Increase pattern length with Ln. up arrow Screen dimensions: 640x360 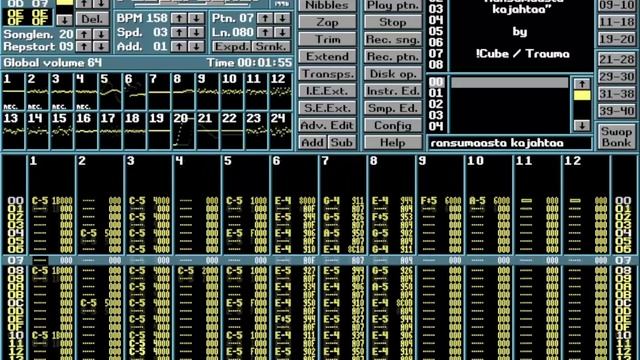click(265, 32)
